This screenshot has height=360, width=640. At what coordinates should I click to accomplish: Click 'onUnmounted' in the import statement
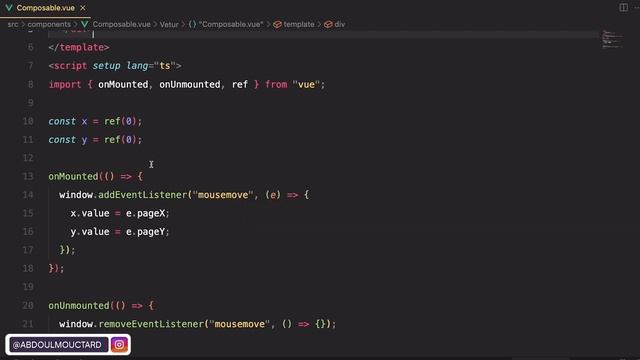190,84
